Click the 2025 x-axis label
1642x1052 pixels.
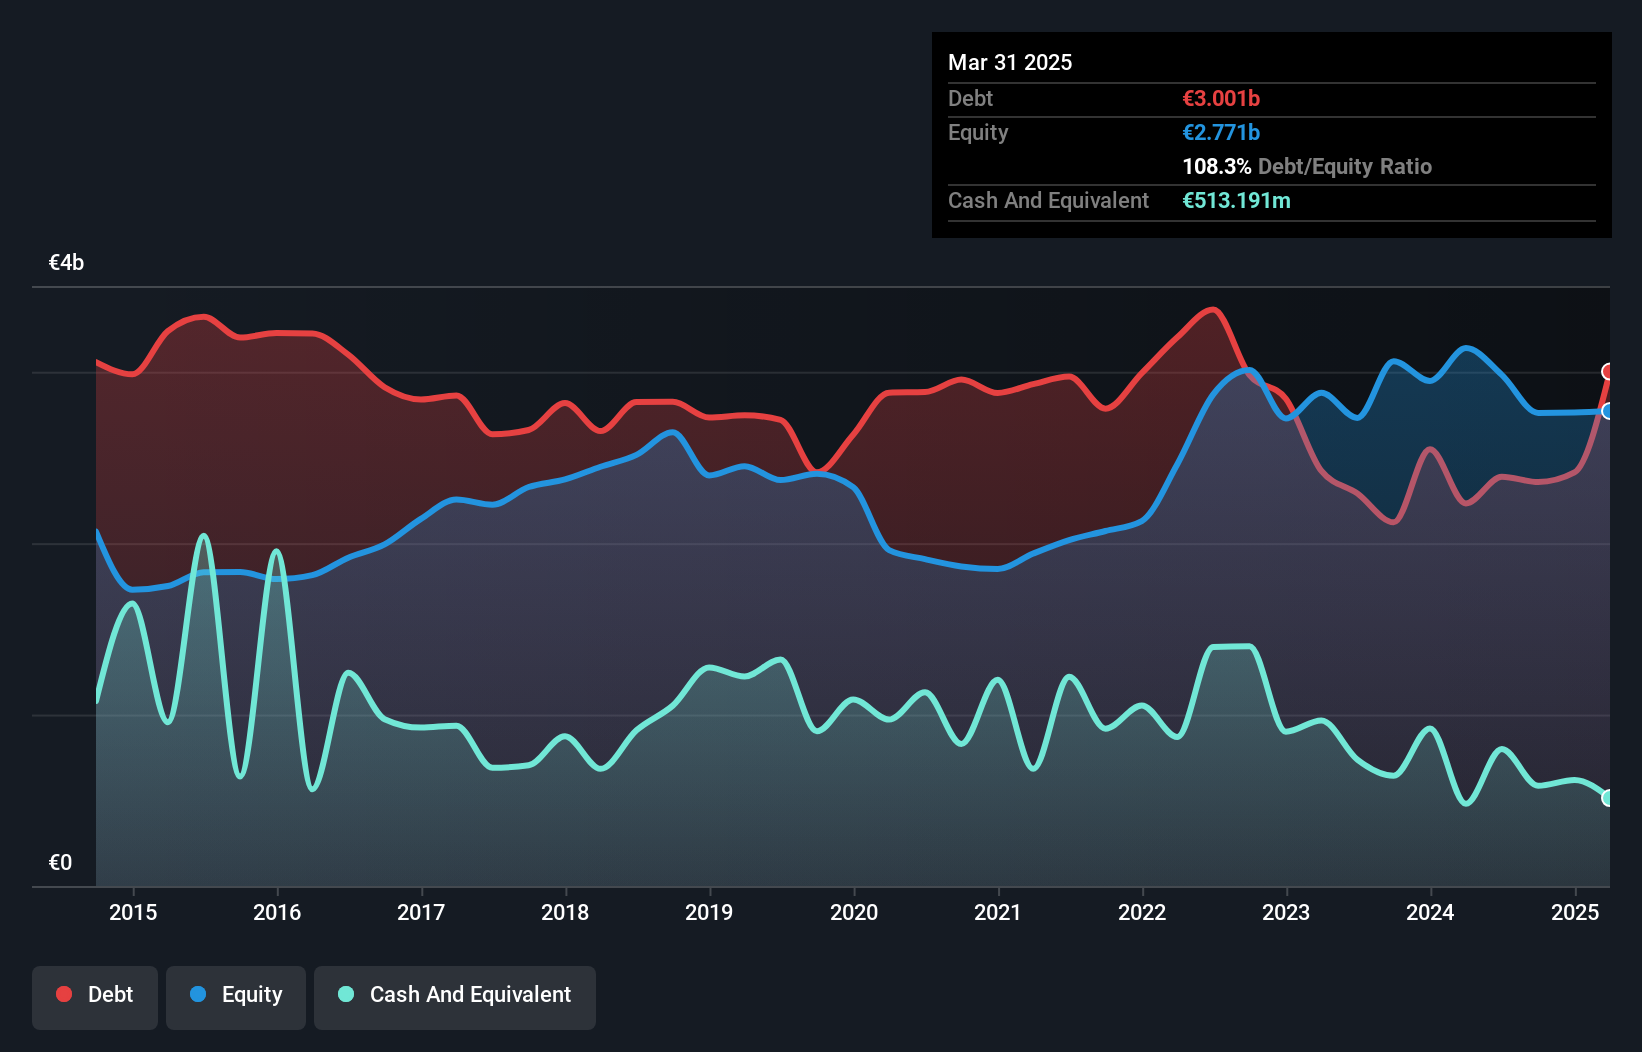click(x=1575, y=912)
